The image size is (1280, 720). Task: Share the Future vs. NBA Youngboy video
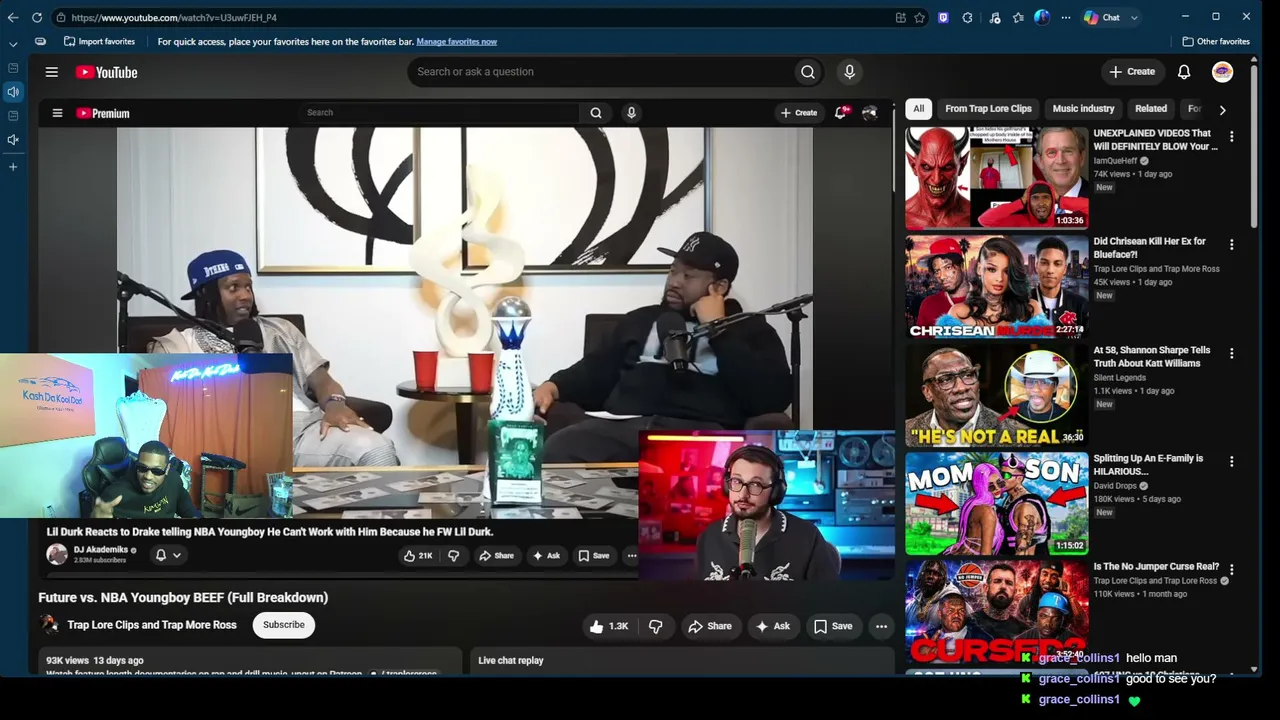point(710,626)
